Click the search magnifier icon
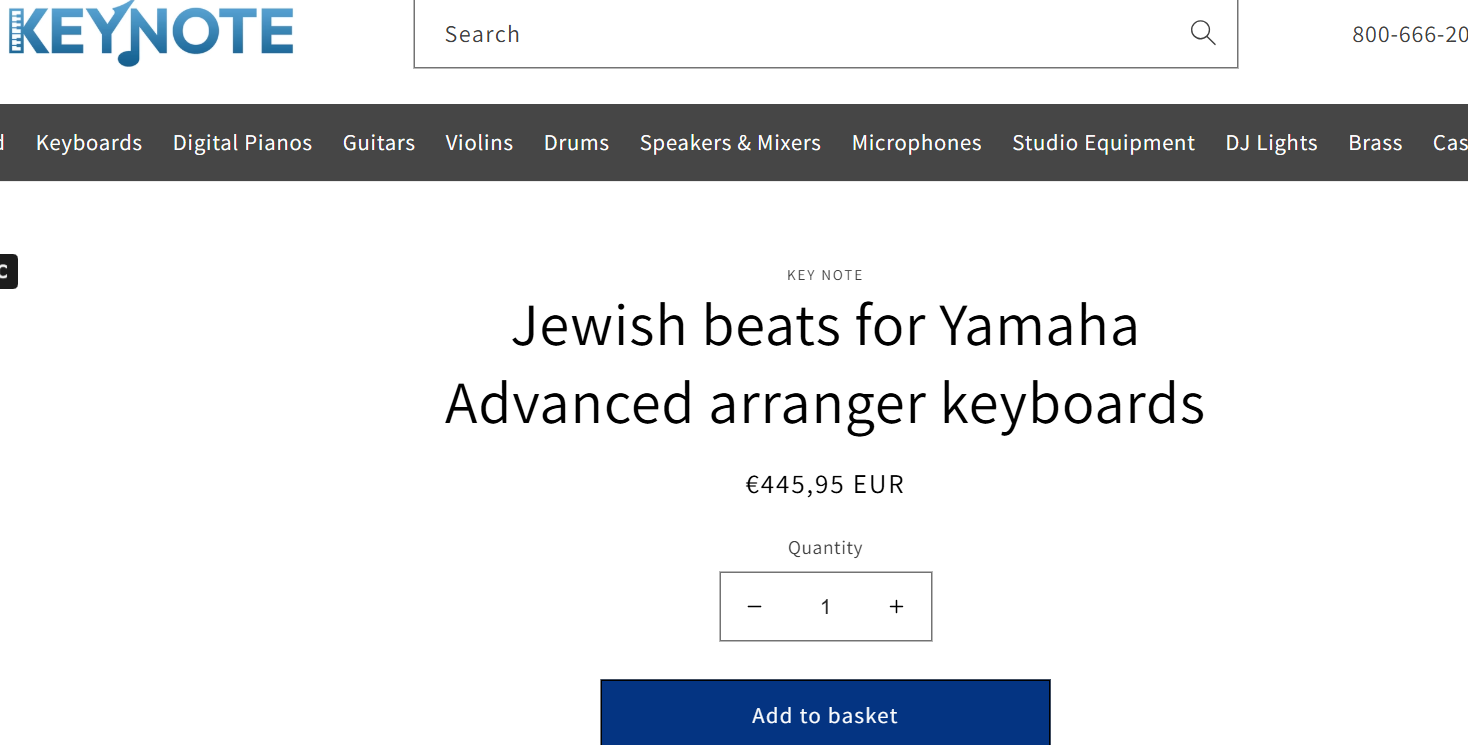 [1203, 33]
